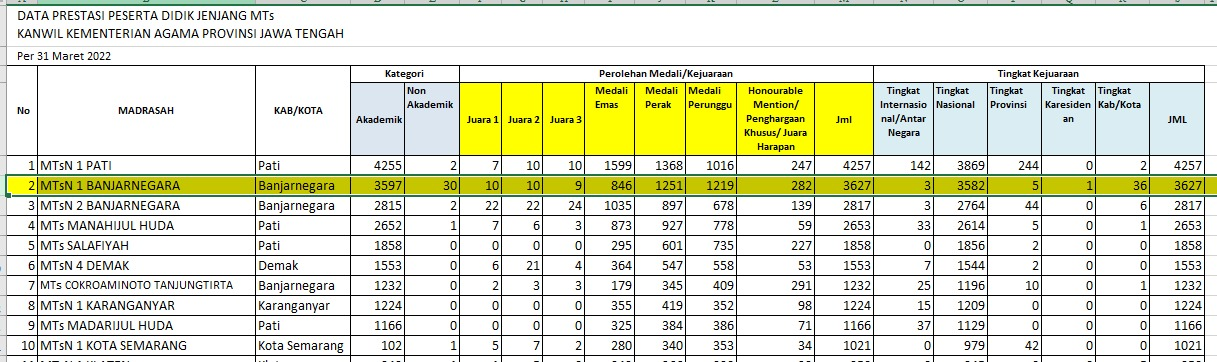1217x362 pixels.
Task: Select the Medali Perunggu header cell
Action: 710,120
